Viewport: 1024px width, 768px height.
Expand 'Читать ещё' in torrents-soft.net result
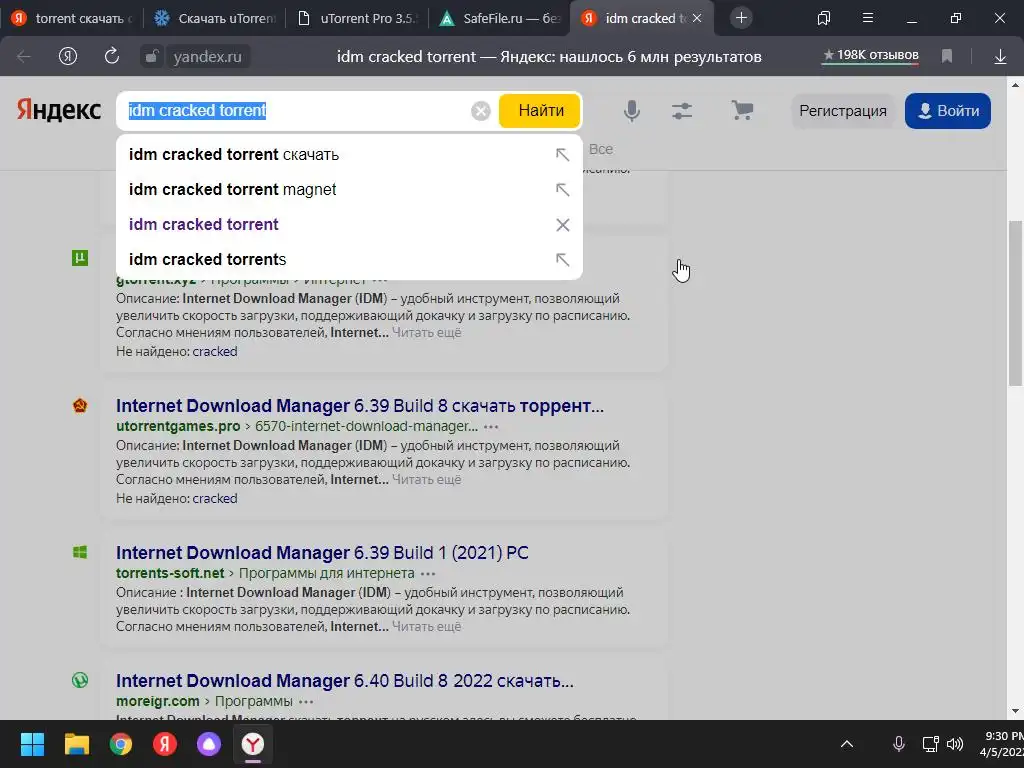[426, 626]
